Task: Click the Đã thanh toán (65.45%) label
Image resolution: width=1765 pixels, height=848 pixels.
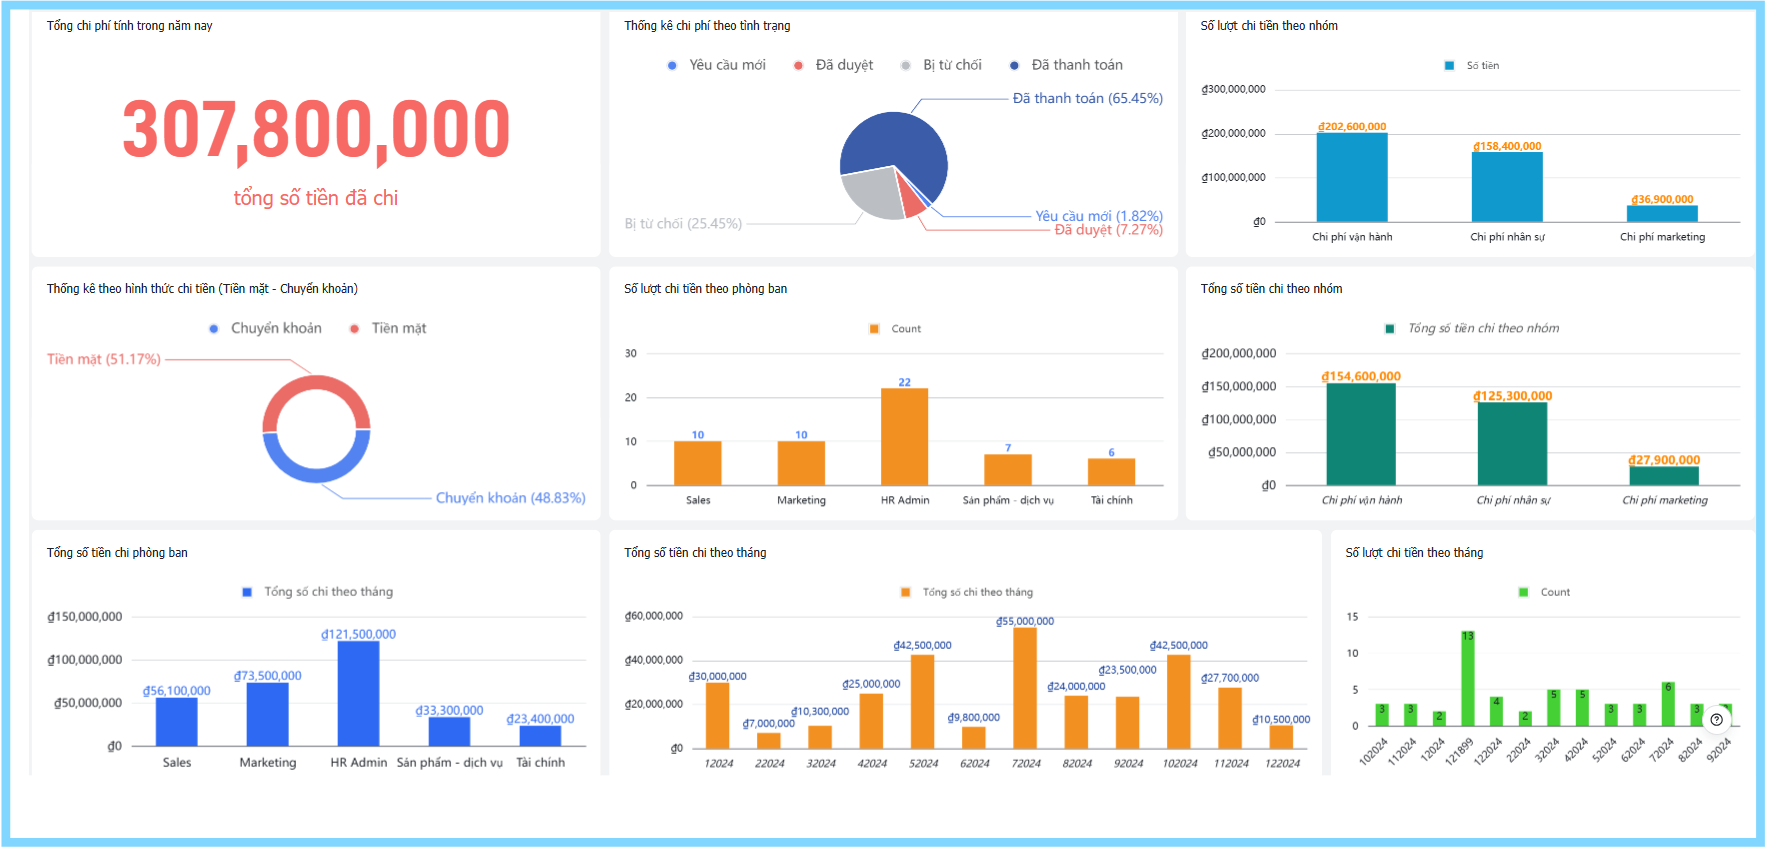Action: tap(1088, 98)
